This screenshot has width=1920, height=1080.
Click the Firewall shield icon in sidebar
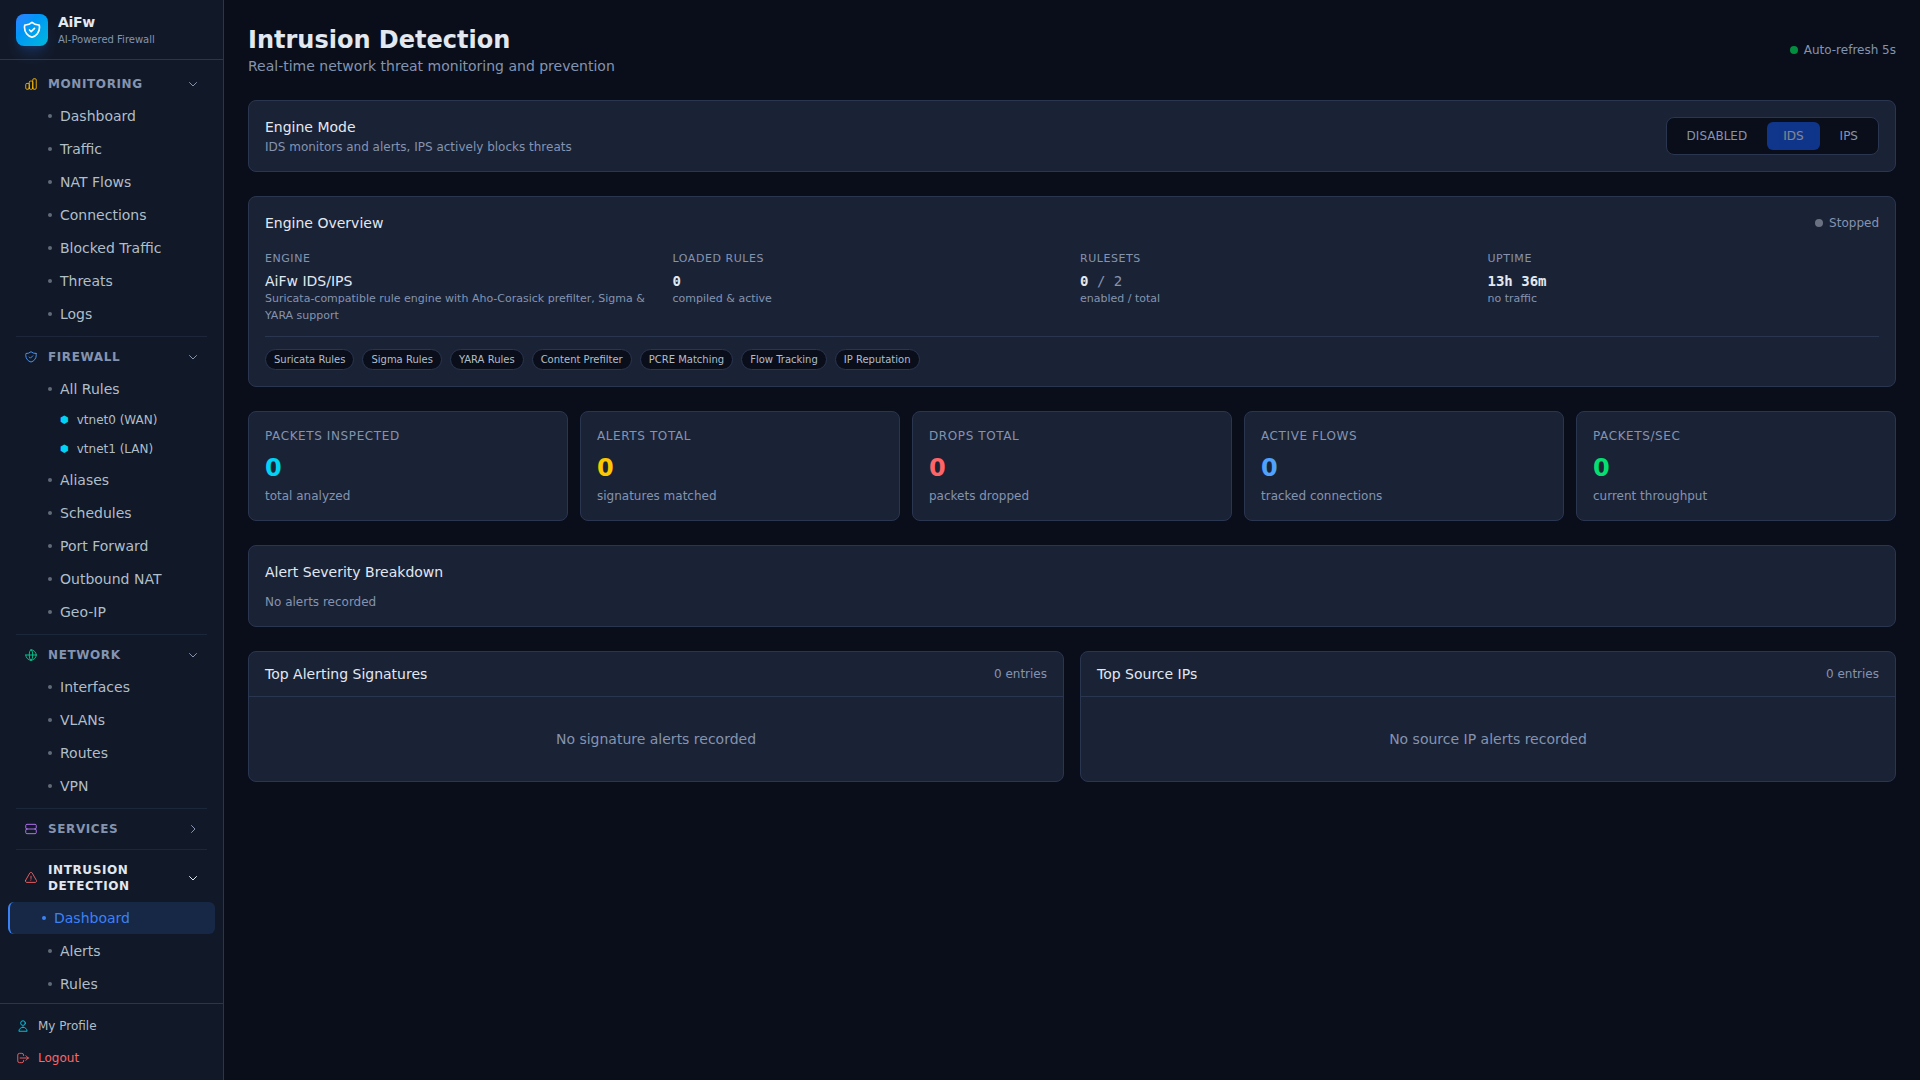coord(30,356)
